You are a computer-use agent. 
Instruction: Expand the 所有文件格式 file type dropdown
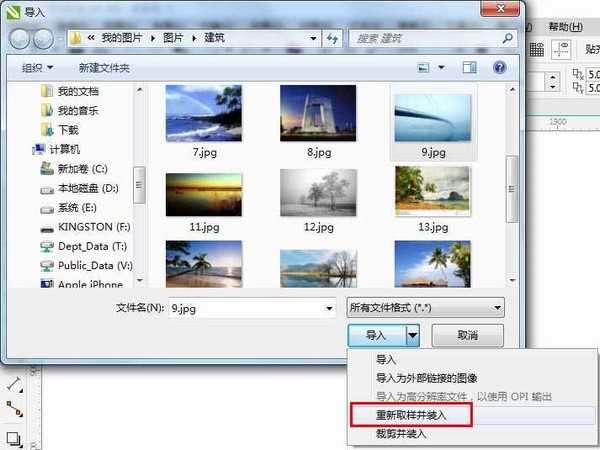click(x=424, y=307)
